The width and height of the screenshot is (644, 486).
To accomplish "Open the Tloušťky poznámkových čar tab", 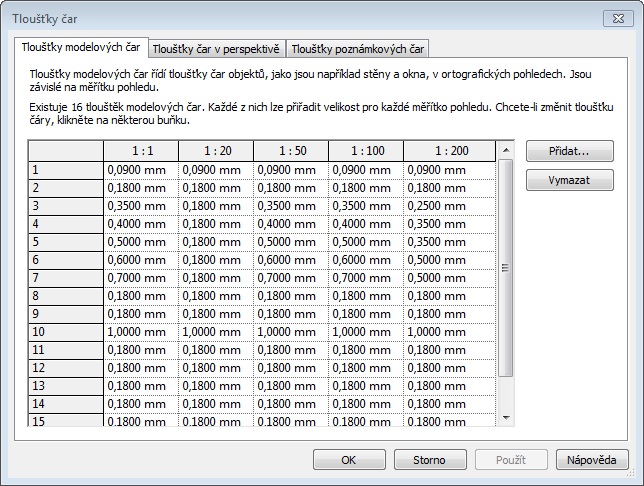I will pyautogui.click(x=358, y=48).
